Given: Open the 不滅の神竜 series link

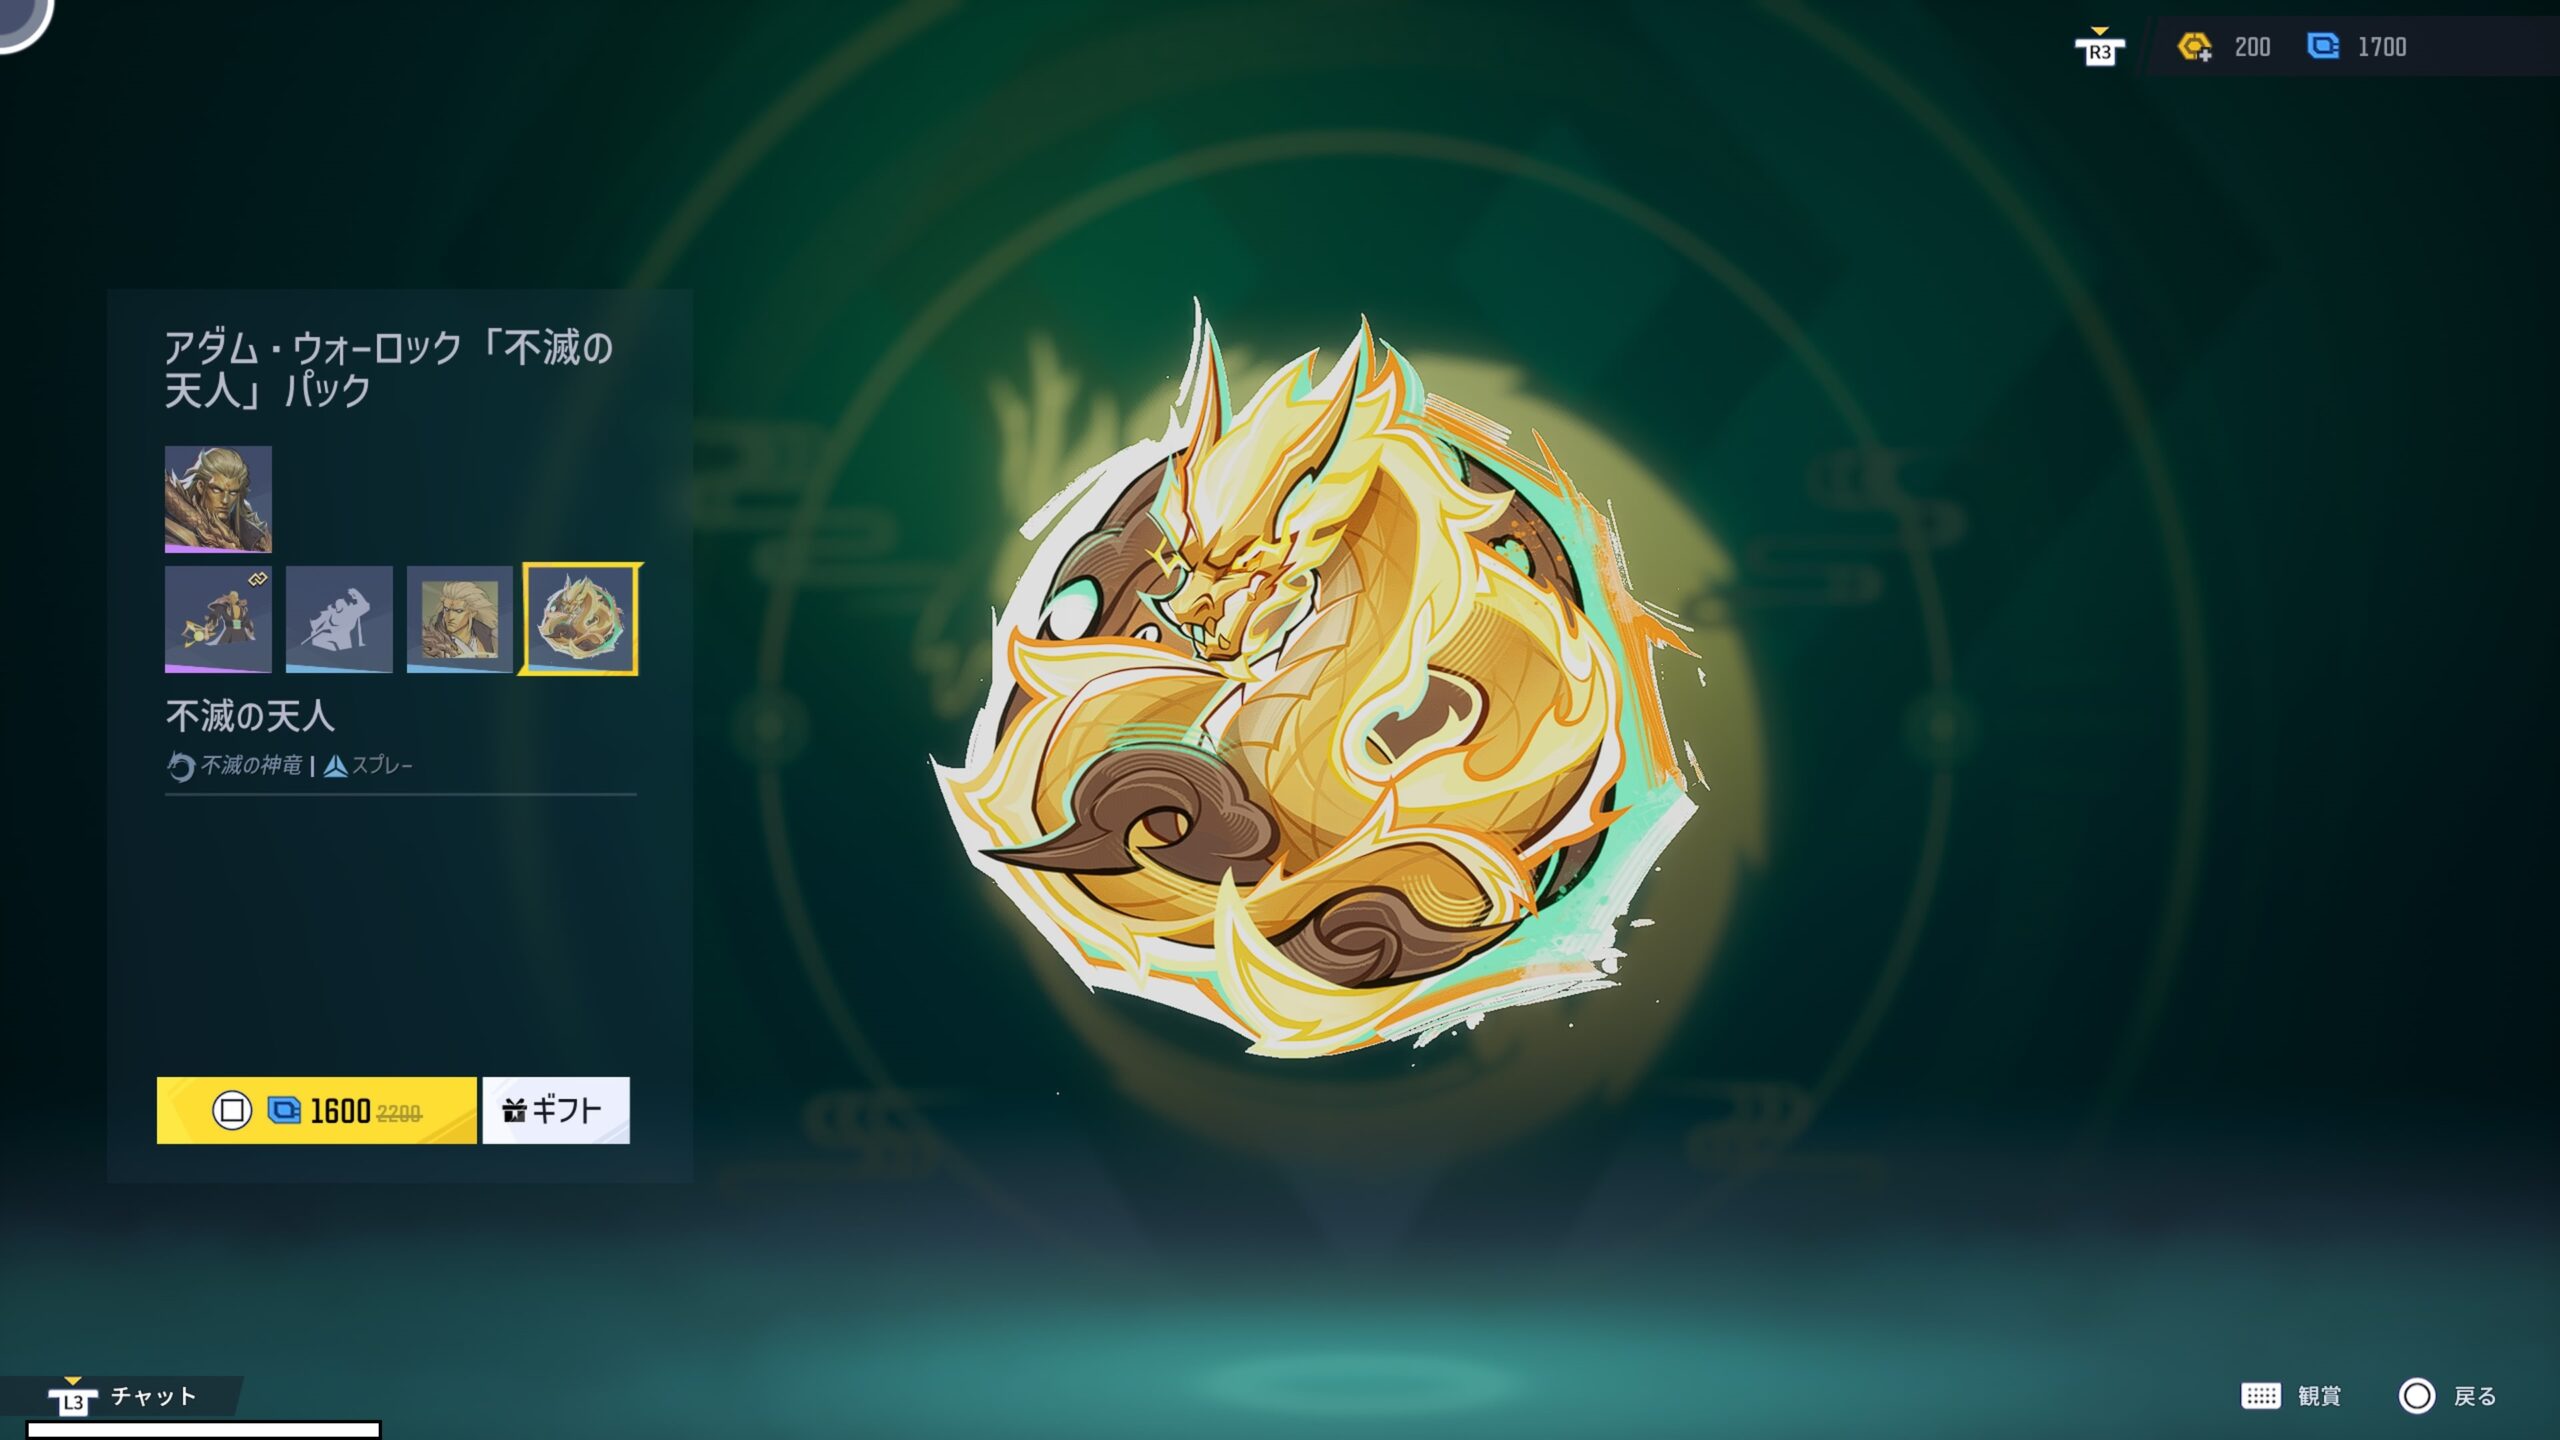Looking at the screenshot, I should pyautogui.click(x=251, y=766).
